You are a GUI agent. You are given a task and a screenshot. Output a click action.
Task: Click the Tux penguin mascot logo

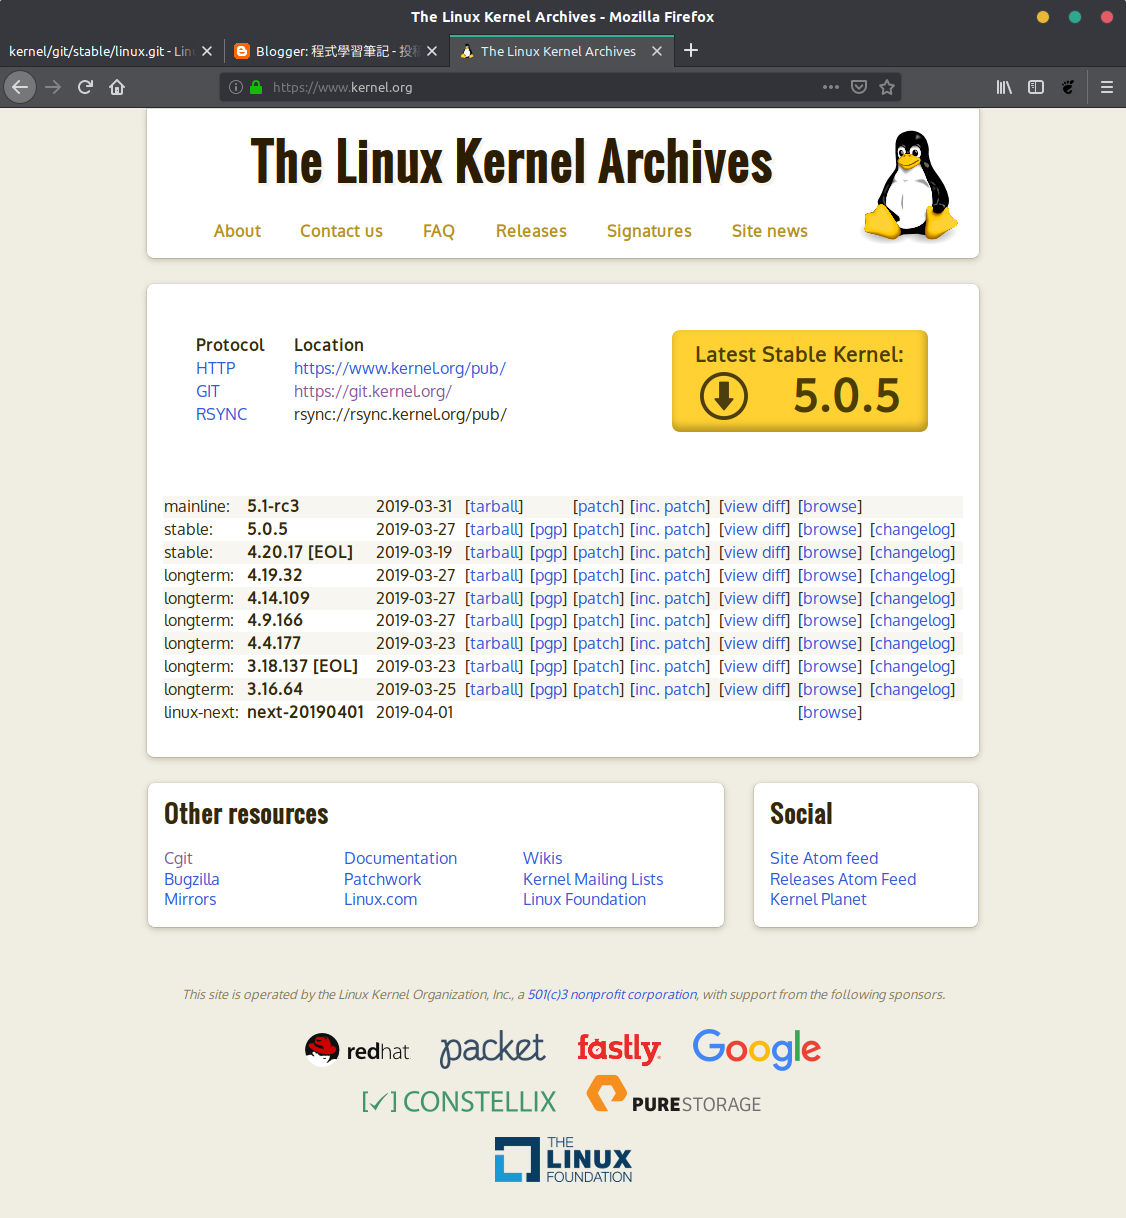[x=908, y=183]
